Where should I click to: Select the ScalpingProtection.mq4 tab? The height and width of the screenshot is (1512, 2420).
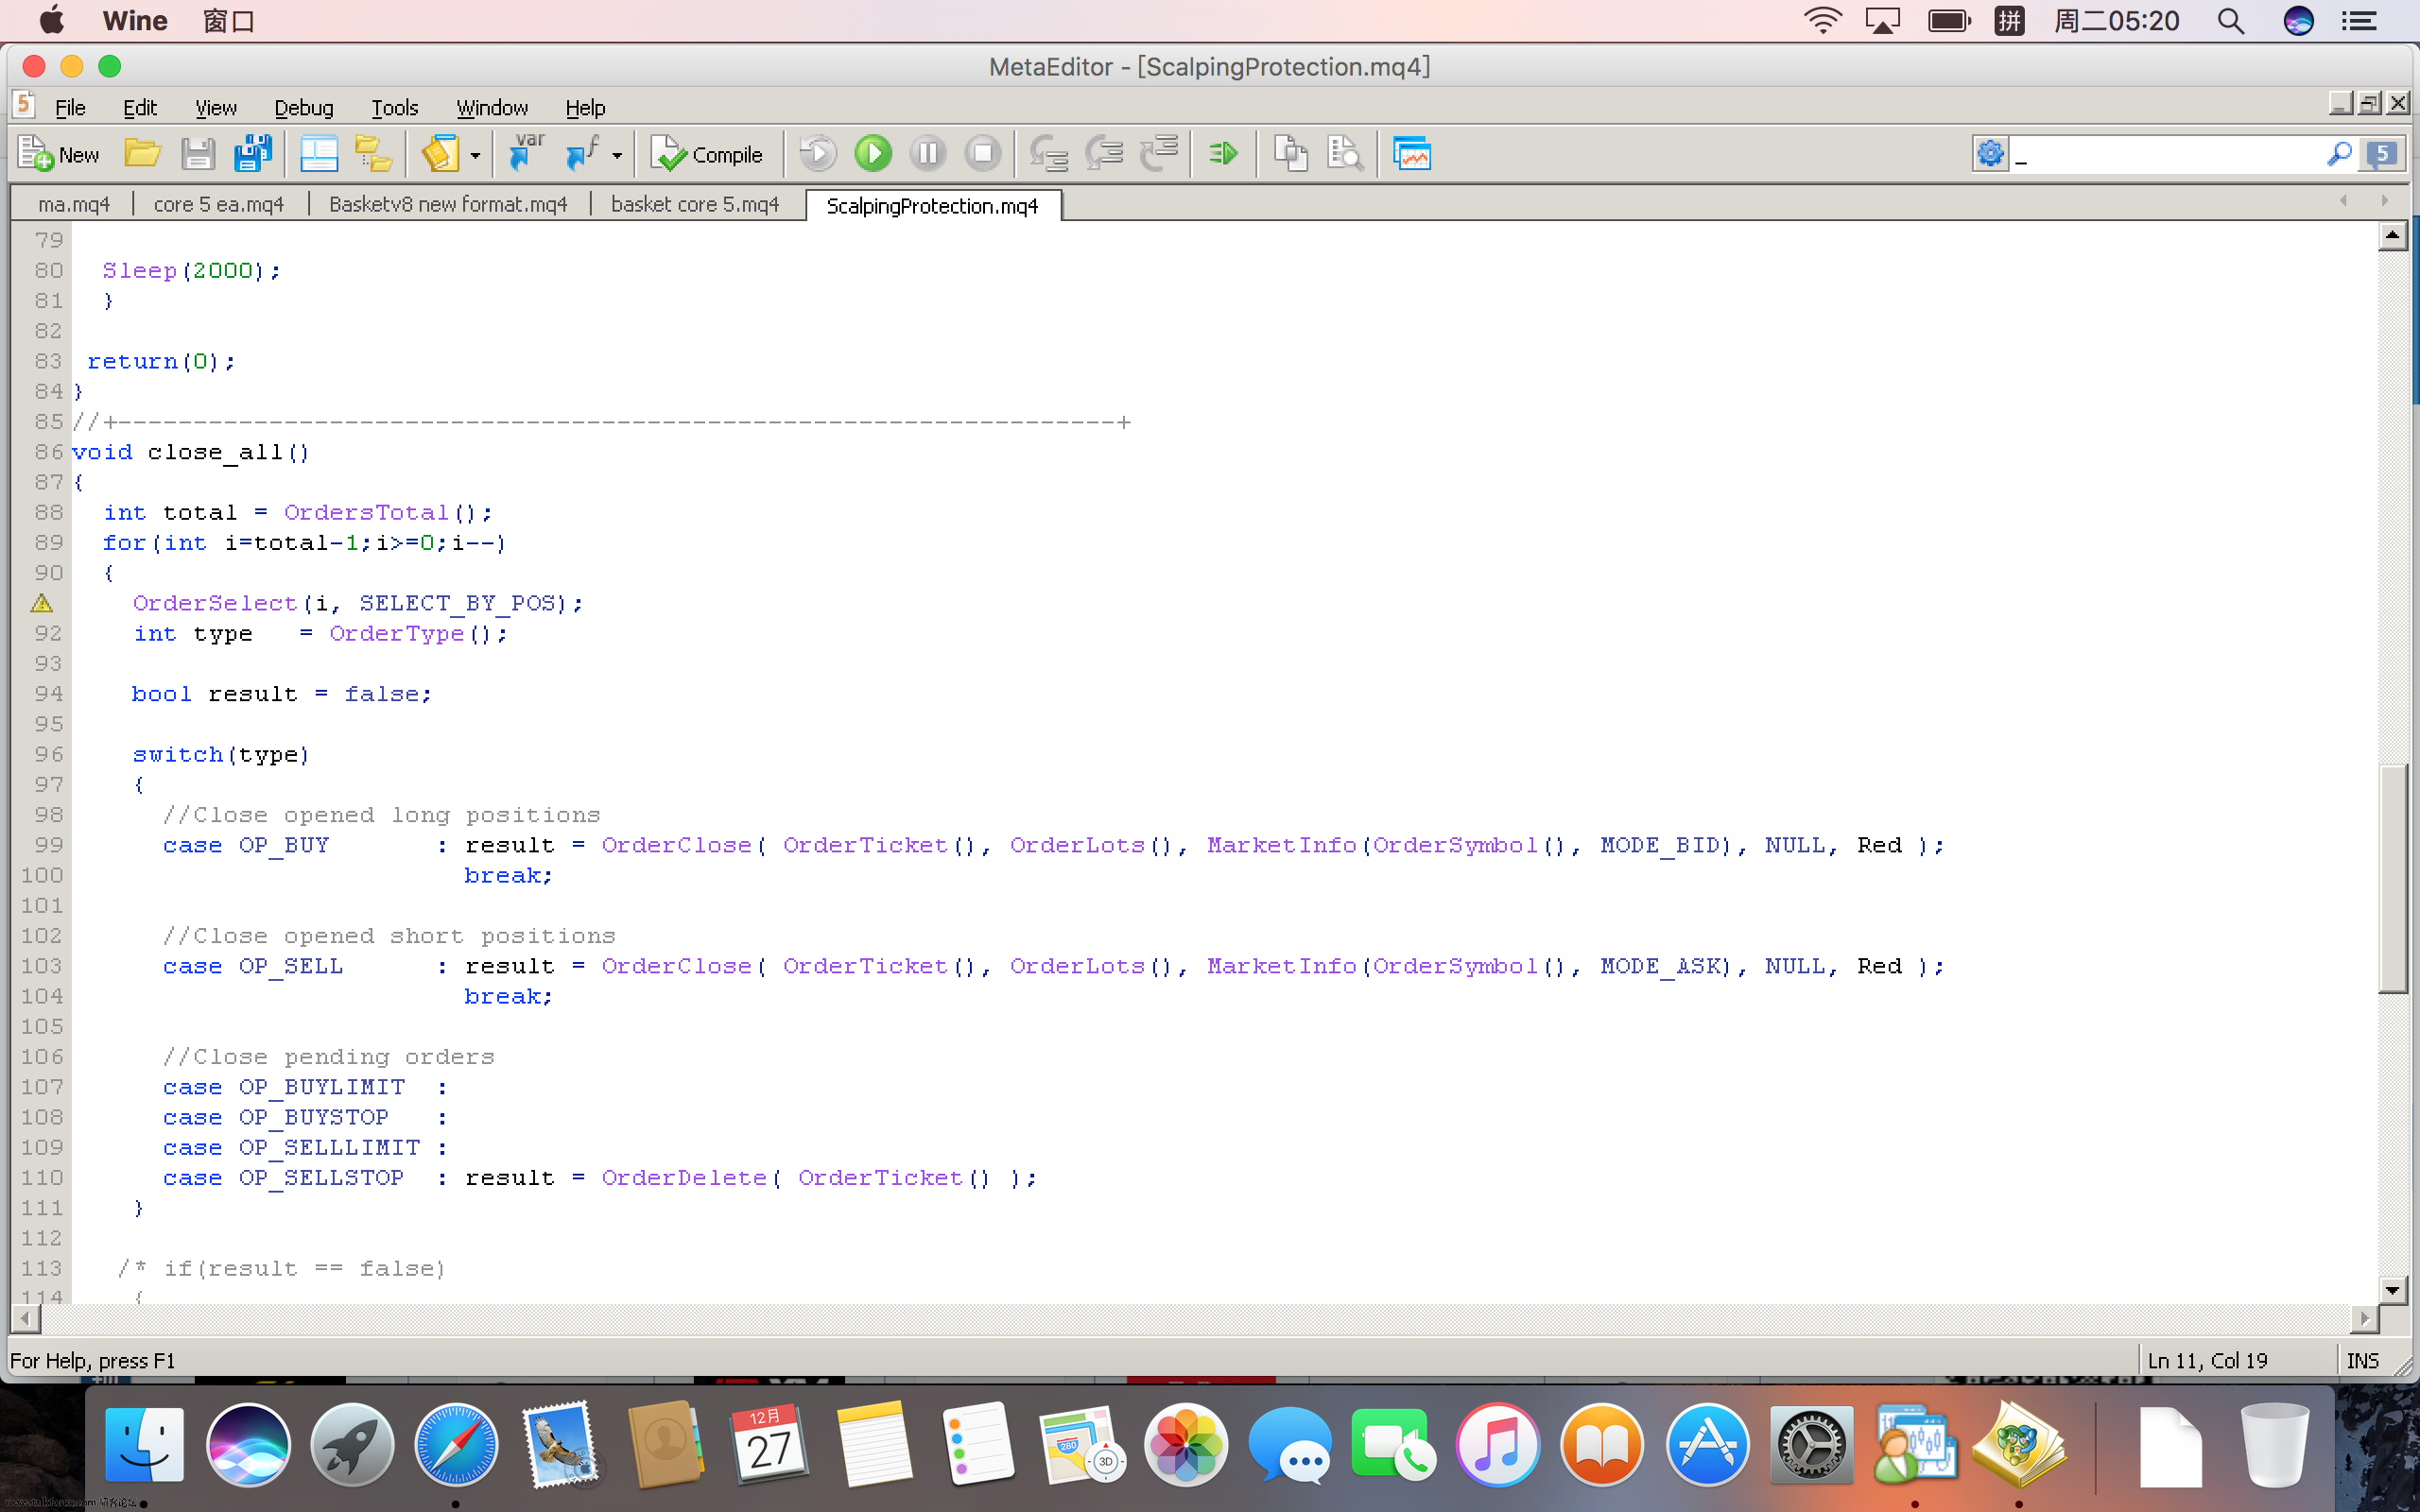point(930,206)
